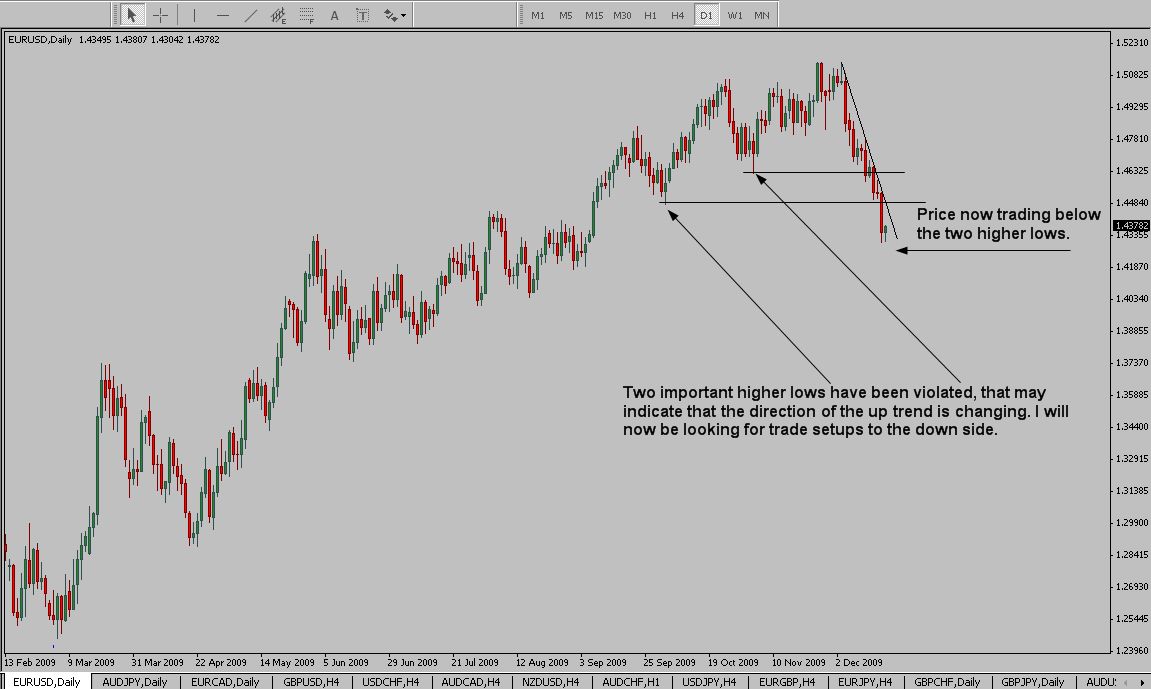Toggle the M15 timeframe button
Screen dimensions: 1151x689
pos(594,15)
